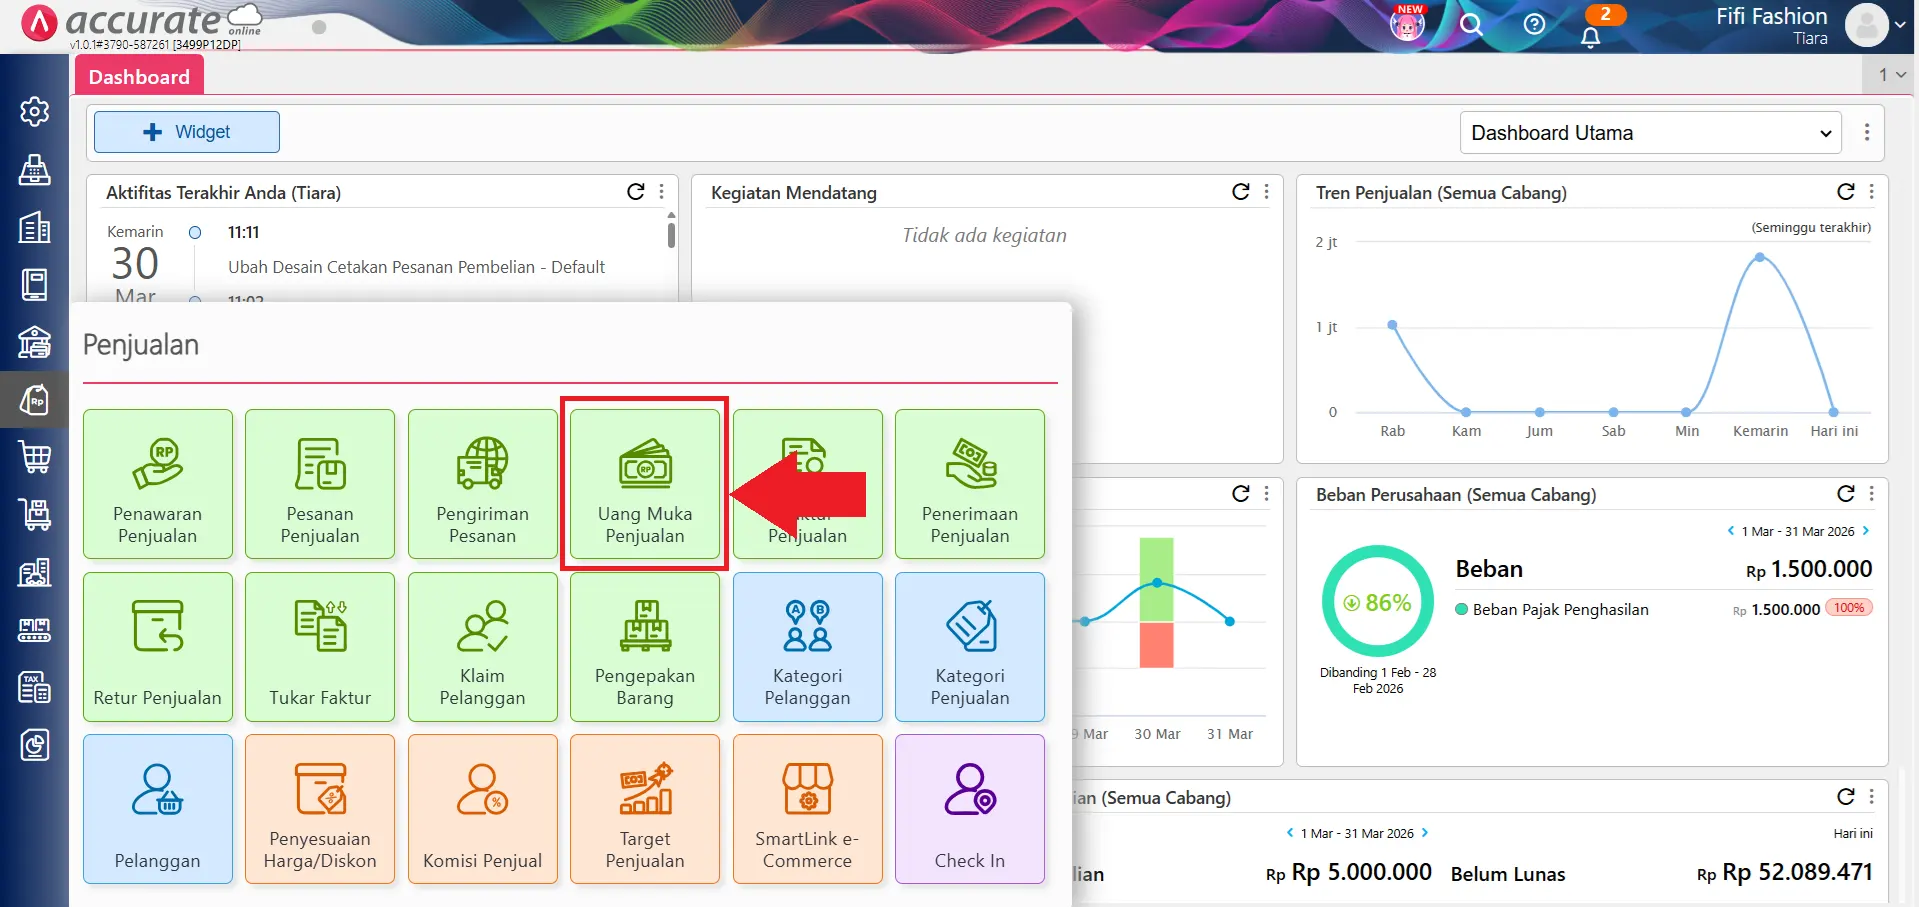Open Target Penjualan tile
The width and height of the screenshot is (1919, 907).
[x=644, y=809]
